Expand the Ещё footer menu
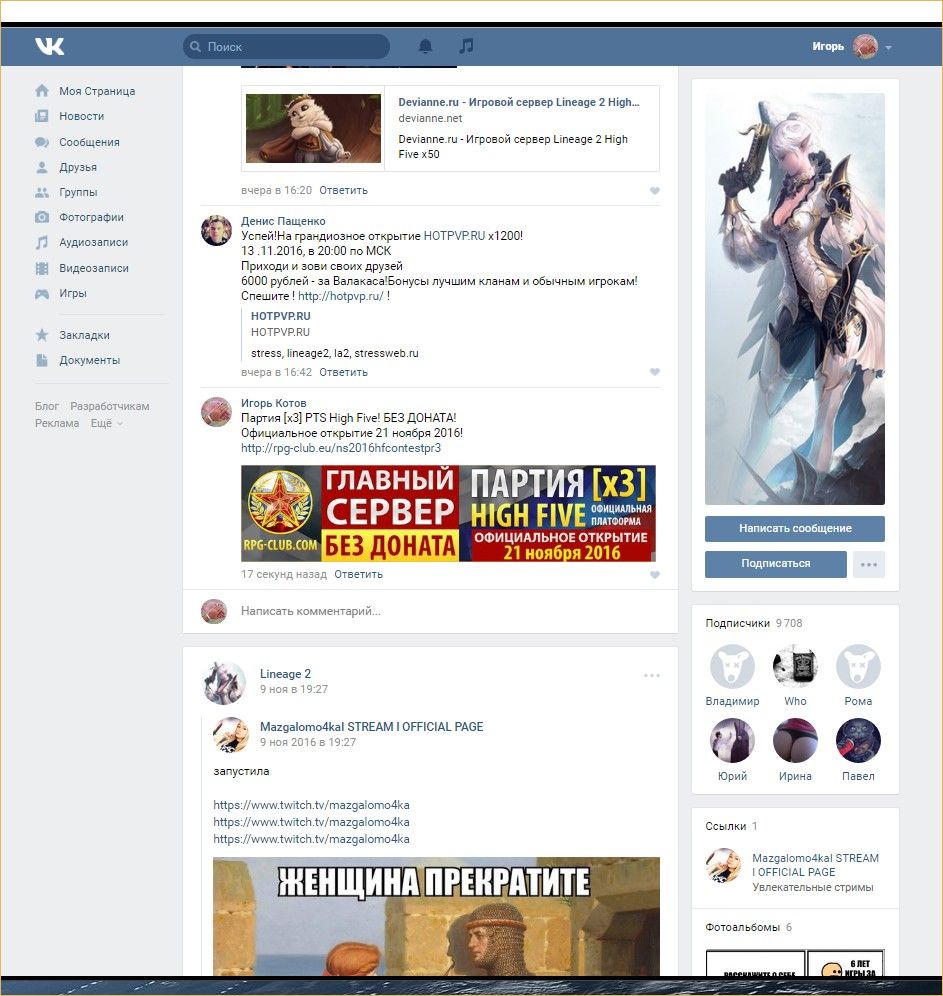 pyautogui.click(x=106, y=424)
